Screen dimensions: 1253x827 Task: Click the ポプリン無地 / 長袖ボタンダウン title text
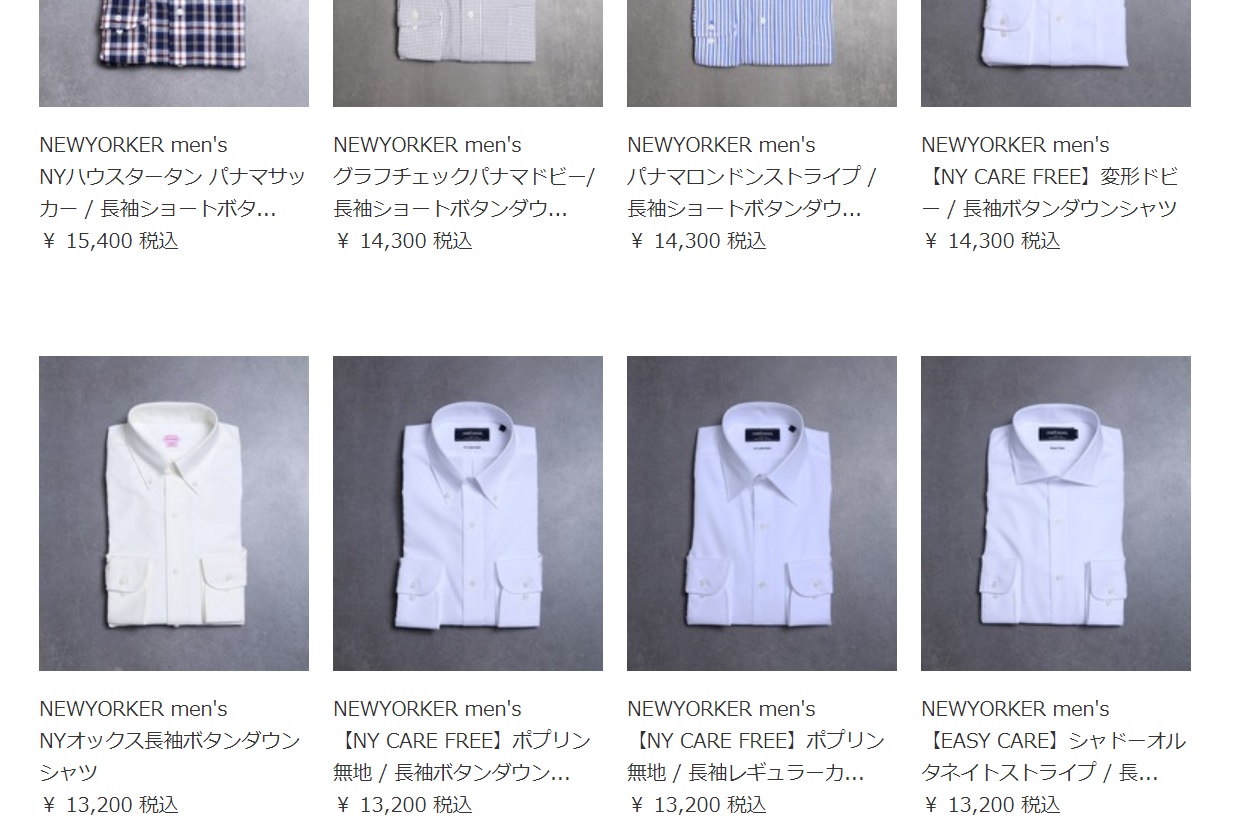(462, 756)
